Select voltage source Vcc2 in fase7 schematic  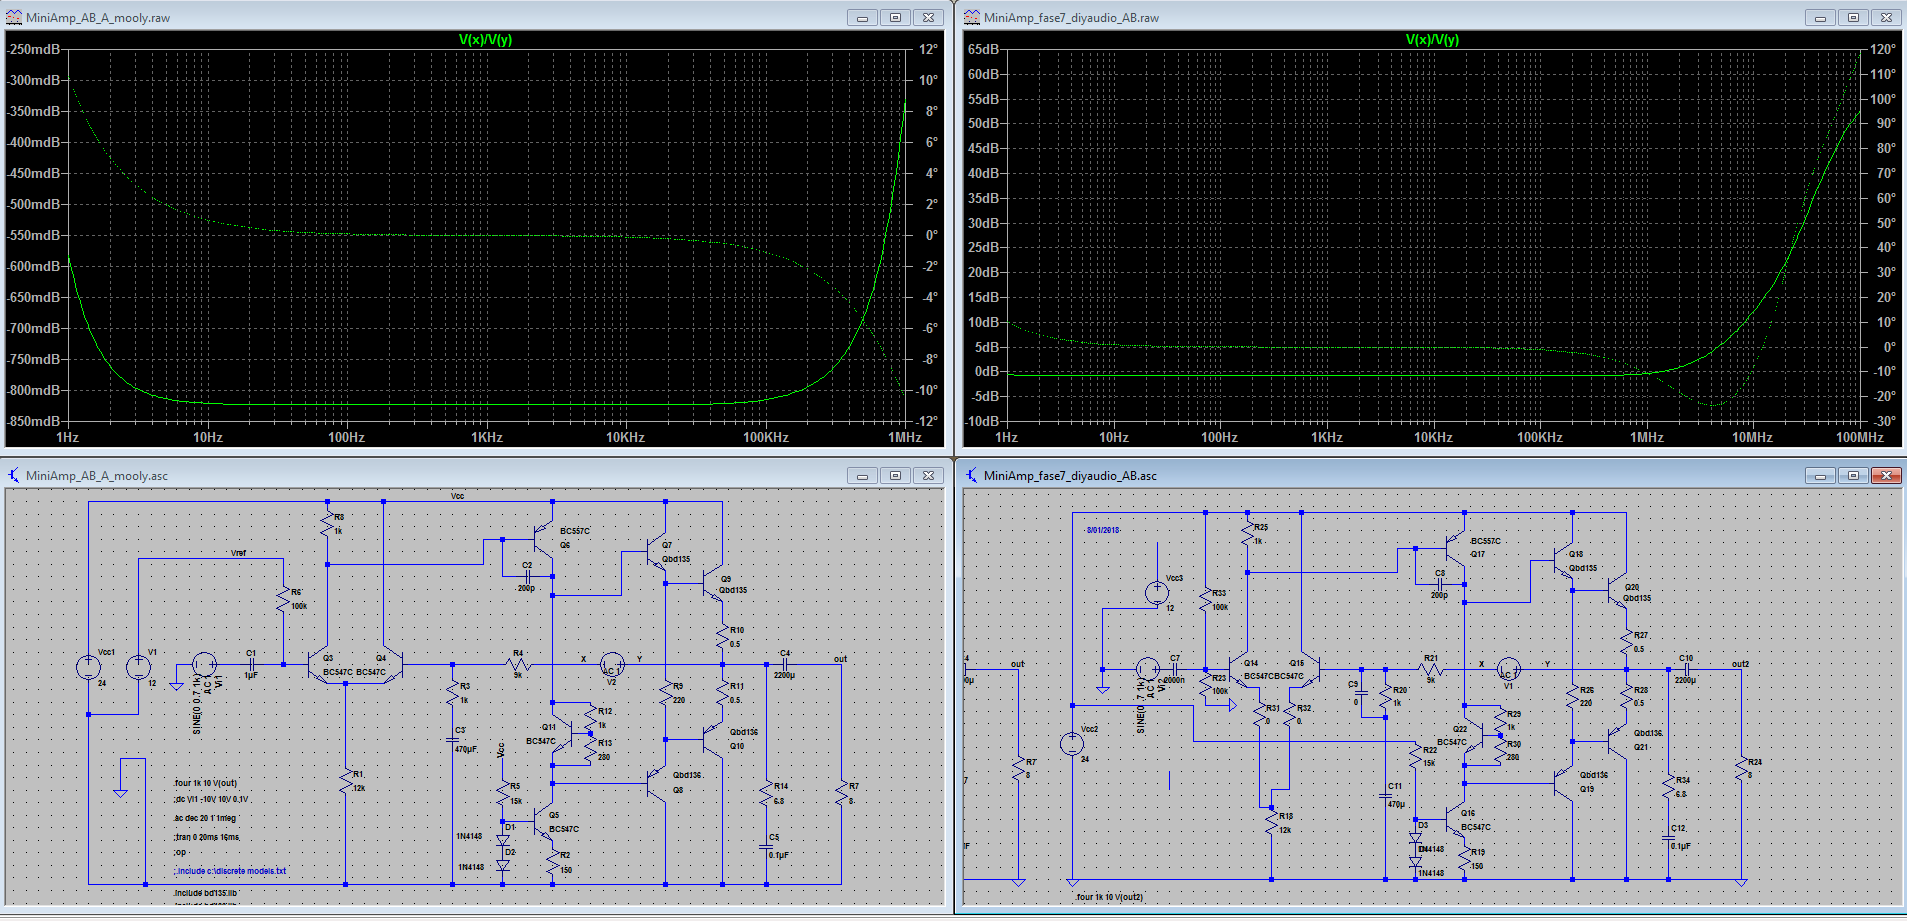(1071, 743)
